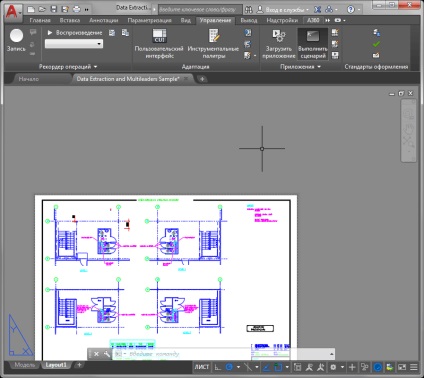
Task: Switch to the Надстройки ribbon tab
Action: [282, 20]
